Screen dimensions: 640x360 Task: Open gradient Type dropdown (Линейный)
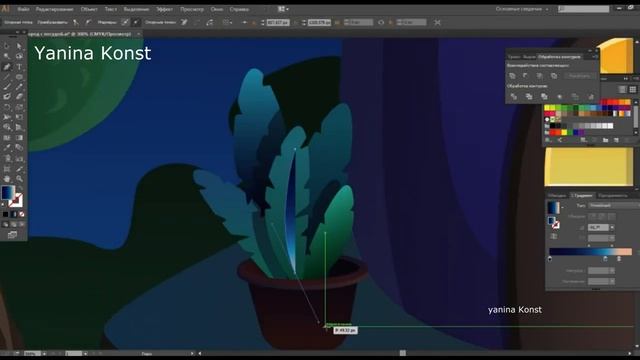click(x=613, y=205)
